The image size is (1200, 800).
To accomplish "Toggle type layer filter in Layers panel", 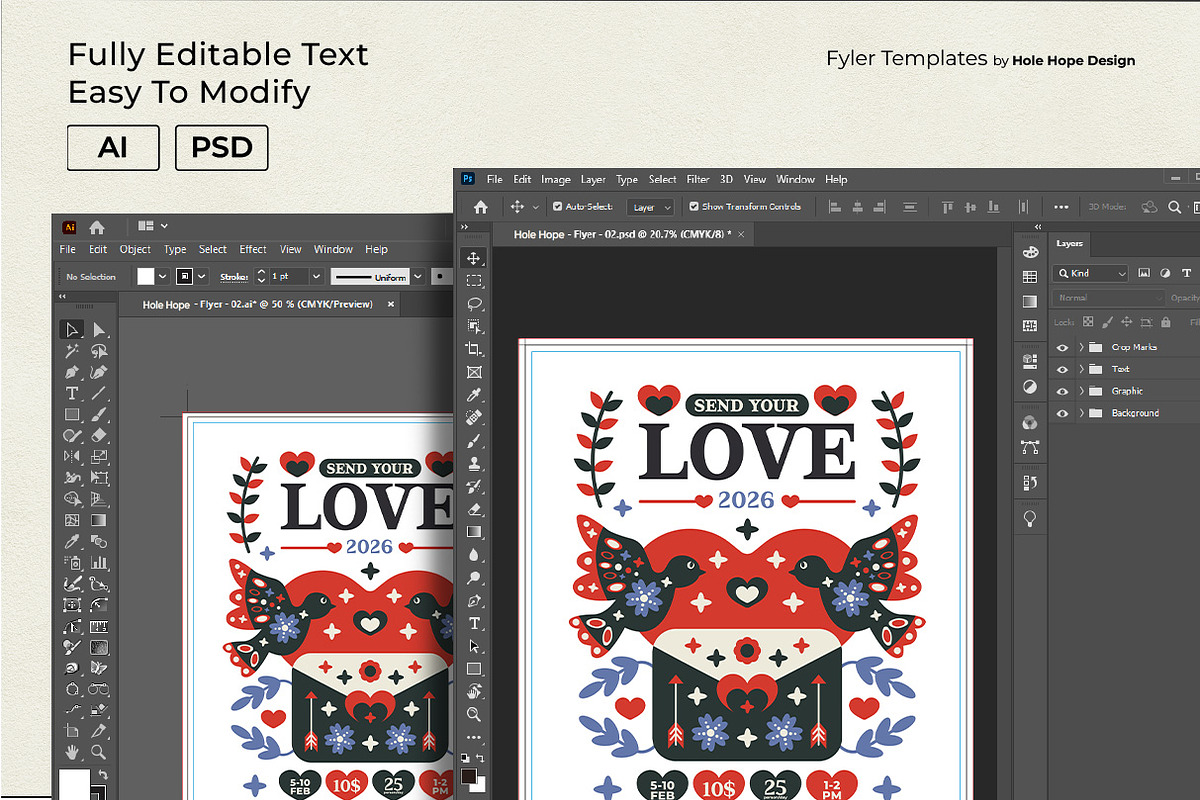I will pos(1187,273).
